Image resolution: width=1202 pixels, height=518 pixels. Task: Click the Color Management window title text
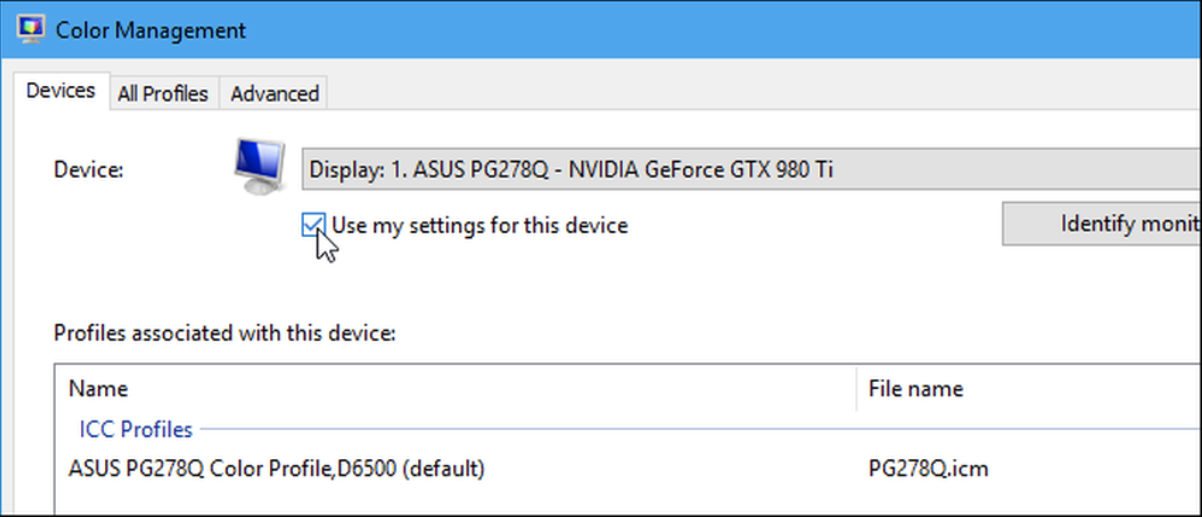(x=151, y=30)
